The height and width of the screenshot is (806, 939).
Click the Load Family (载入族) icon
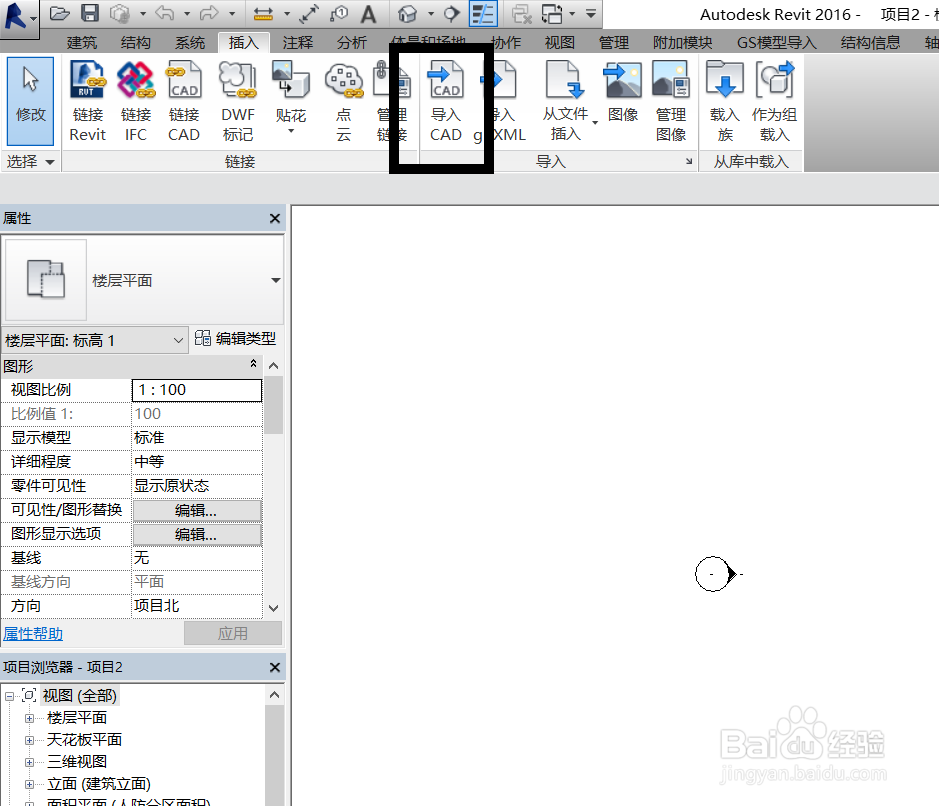click(725, 102)
